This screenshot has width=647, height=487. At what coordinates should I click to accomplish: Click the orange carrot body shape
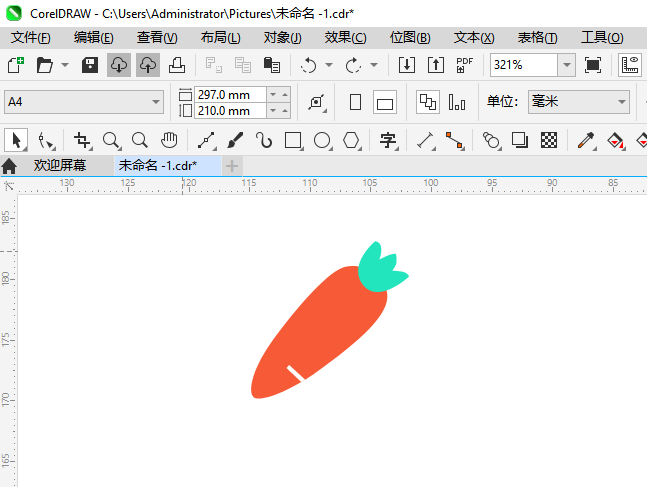318,334
